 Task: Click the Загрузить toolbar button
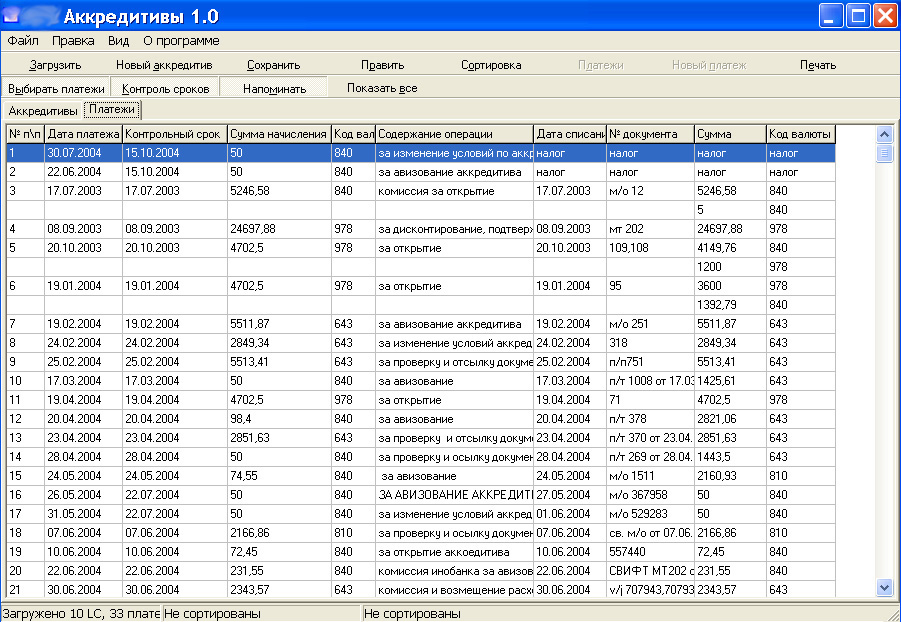pyautogui.click(x=55, y=65)
